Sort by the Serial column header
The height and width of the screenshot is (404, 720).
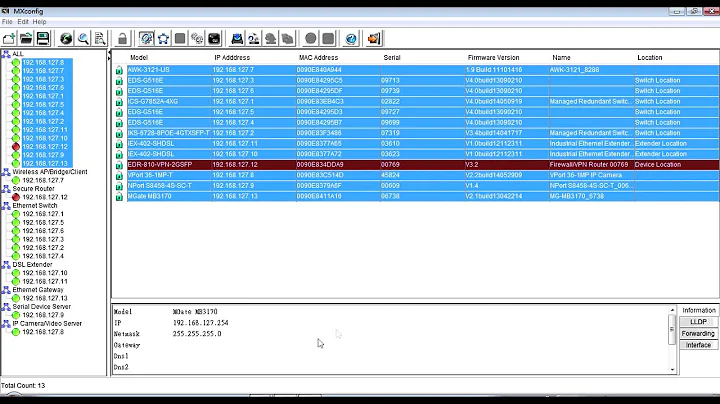click(x=392, y=57)
